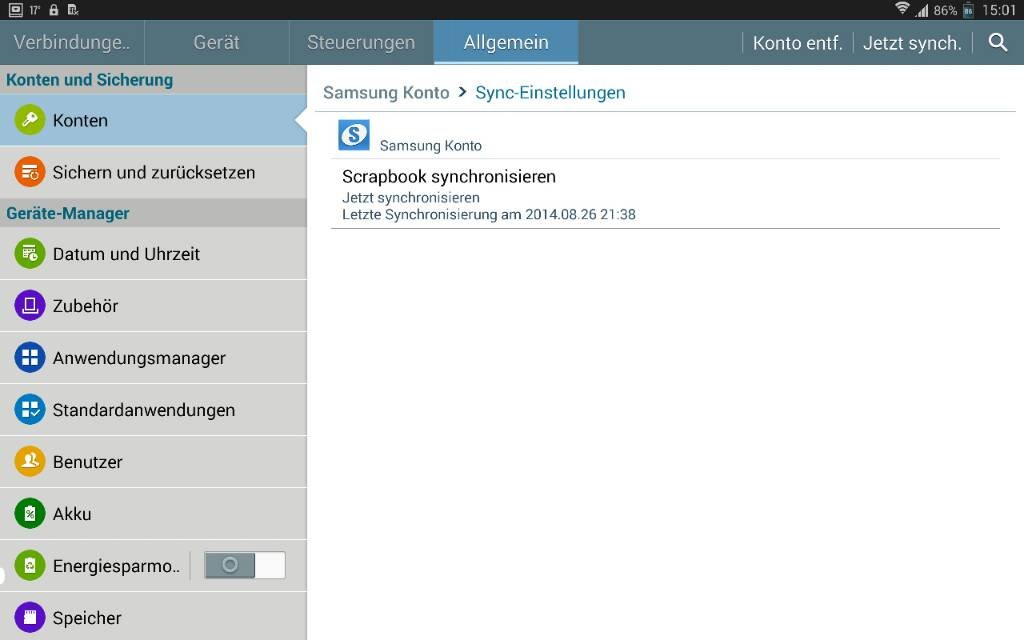This screenshot has width=1024, height=640.
Task: Tap the purple Speicher SD card icon
Action: [x=29, y=618]
